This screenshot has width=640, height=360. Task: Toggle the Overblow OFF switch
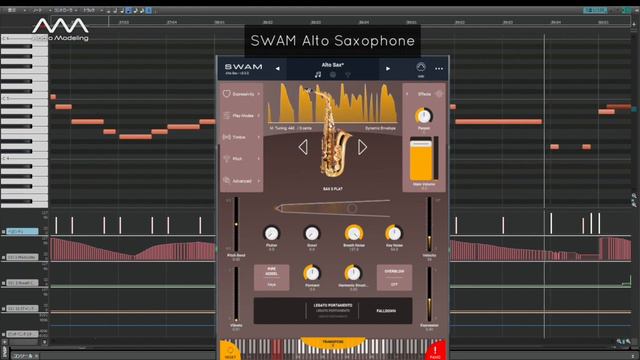click(394, 278)
